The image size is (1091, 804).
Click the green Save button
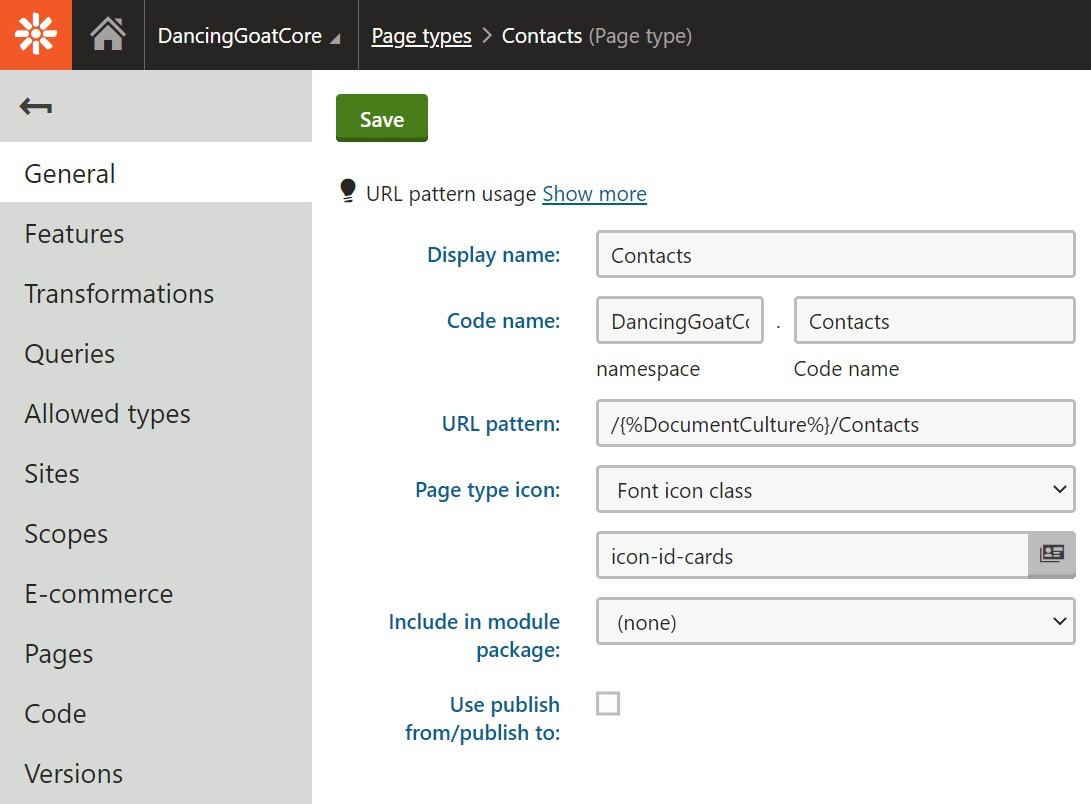[x=381, y=118]
